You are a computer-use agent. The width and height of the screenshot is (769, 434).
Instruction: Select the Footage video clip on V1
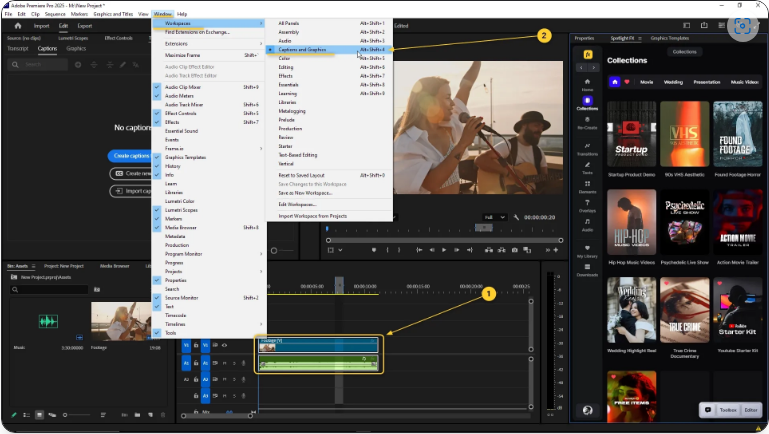tap(318, 345)
